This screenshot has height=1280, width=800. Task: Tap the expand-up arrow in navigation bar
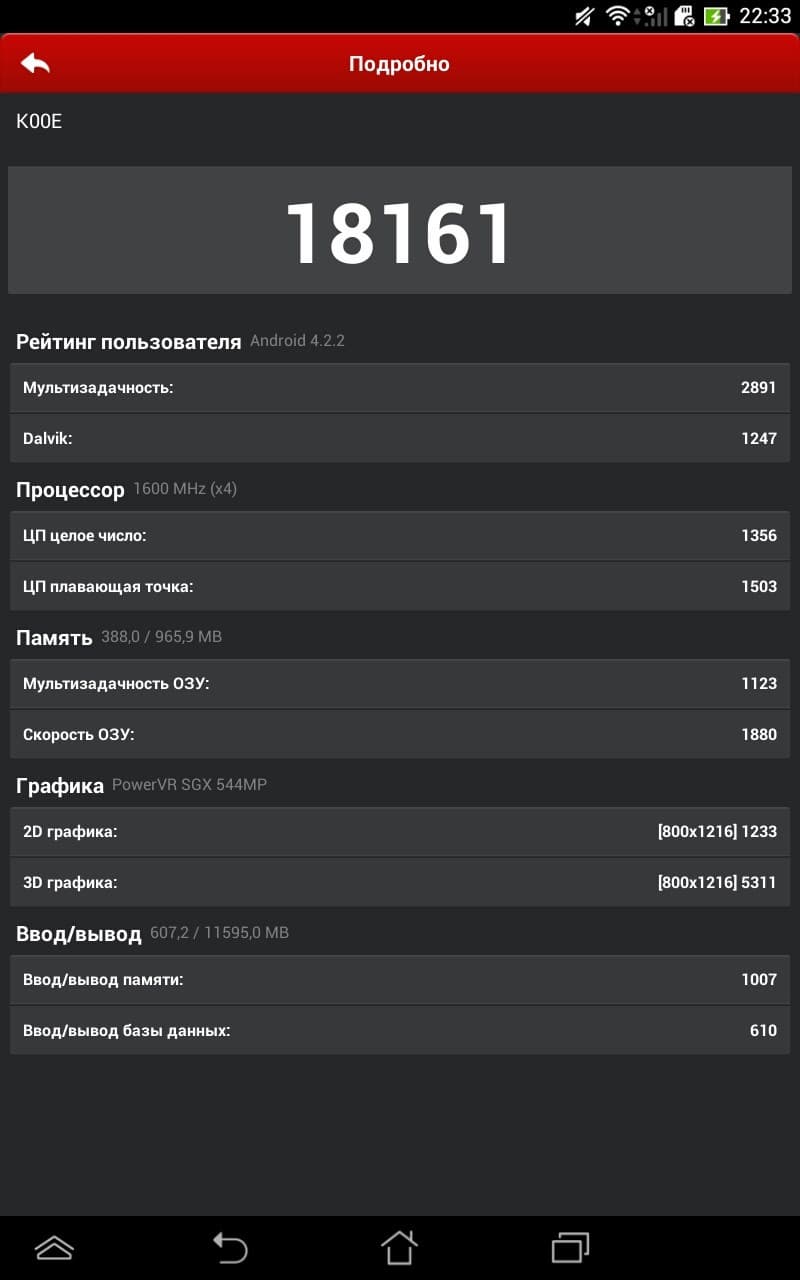coord(54,1247)
